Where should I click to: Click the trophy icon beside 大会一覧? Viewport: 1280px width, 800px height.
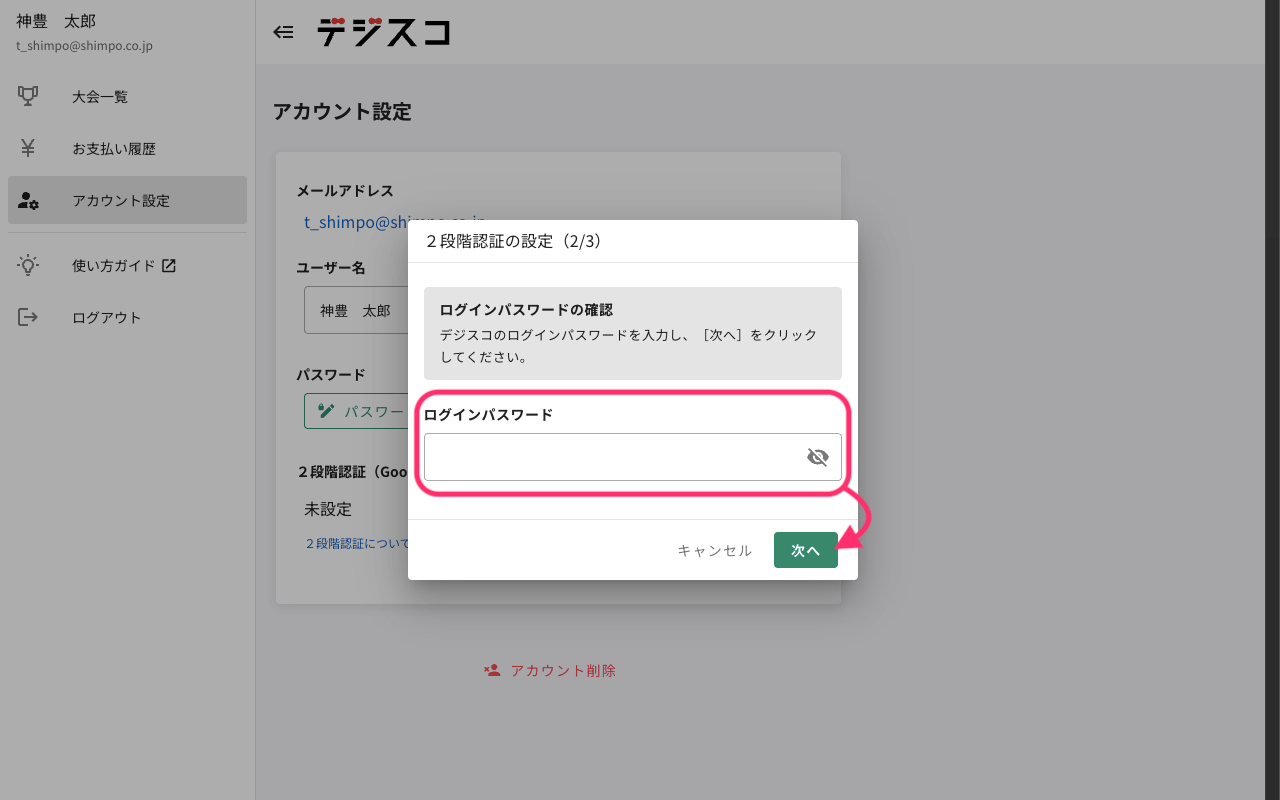pos(28,96)
